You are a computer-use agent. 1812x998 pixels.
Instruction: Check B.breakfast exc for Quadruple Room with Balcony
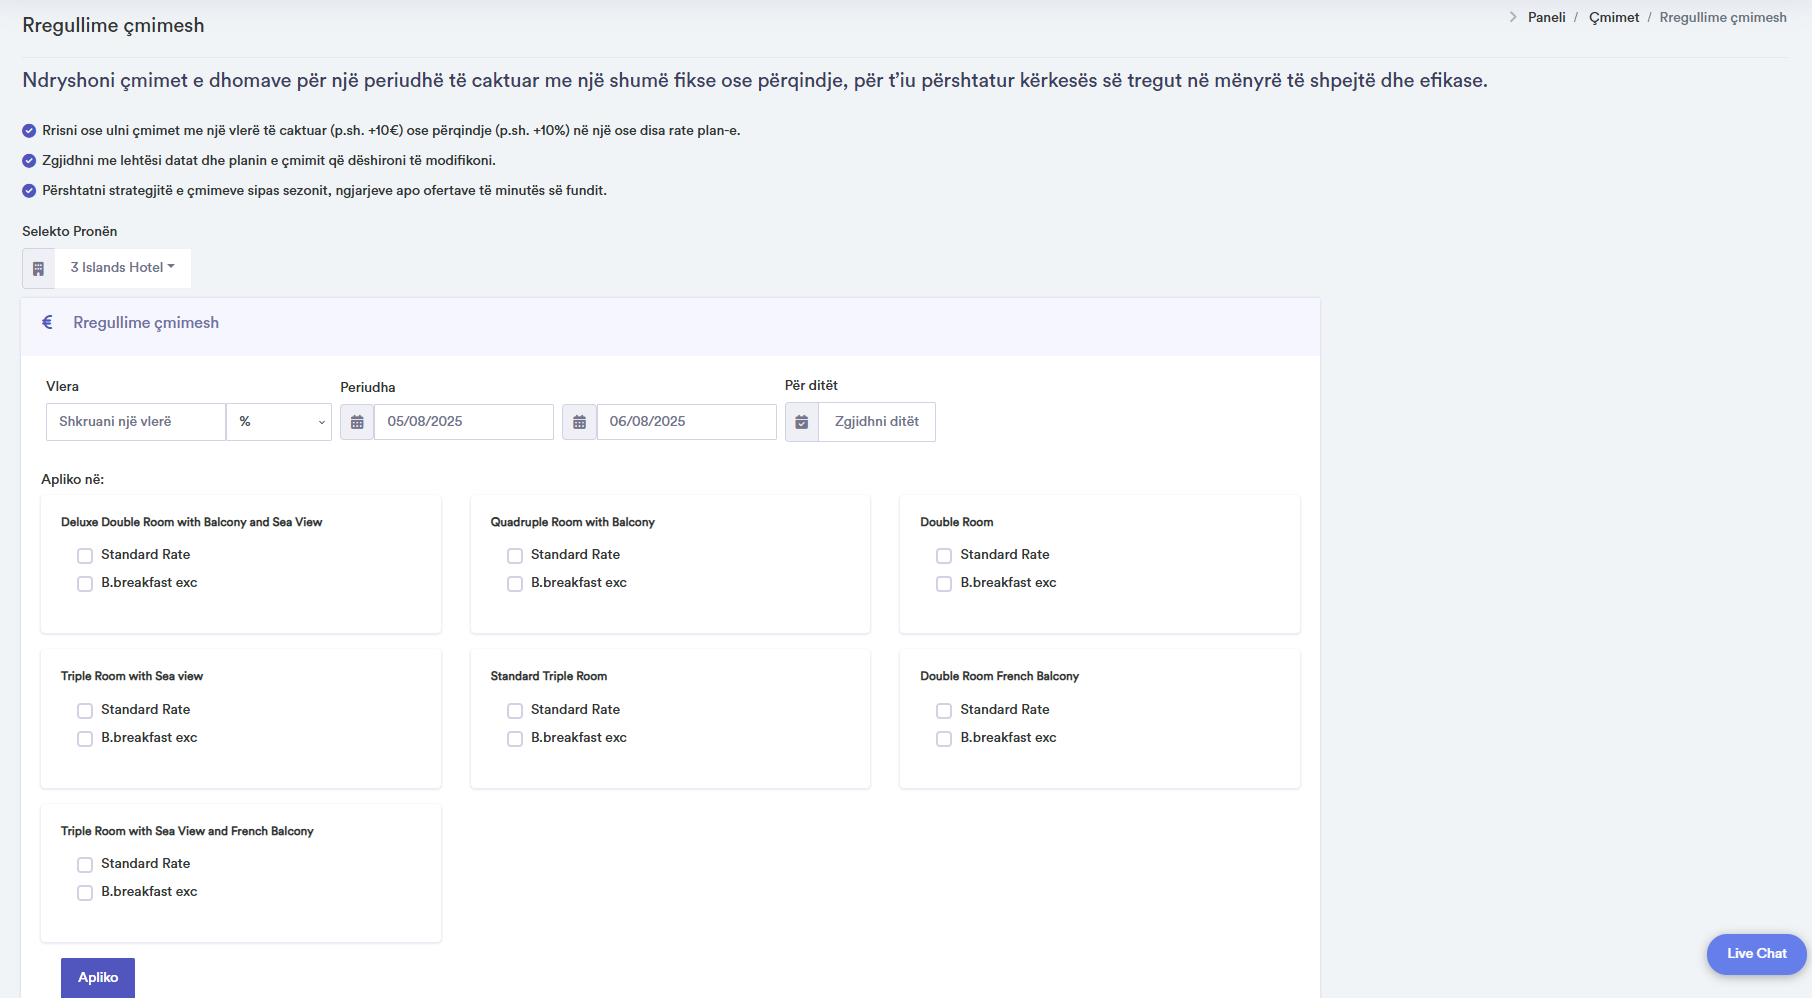point(515,584)
